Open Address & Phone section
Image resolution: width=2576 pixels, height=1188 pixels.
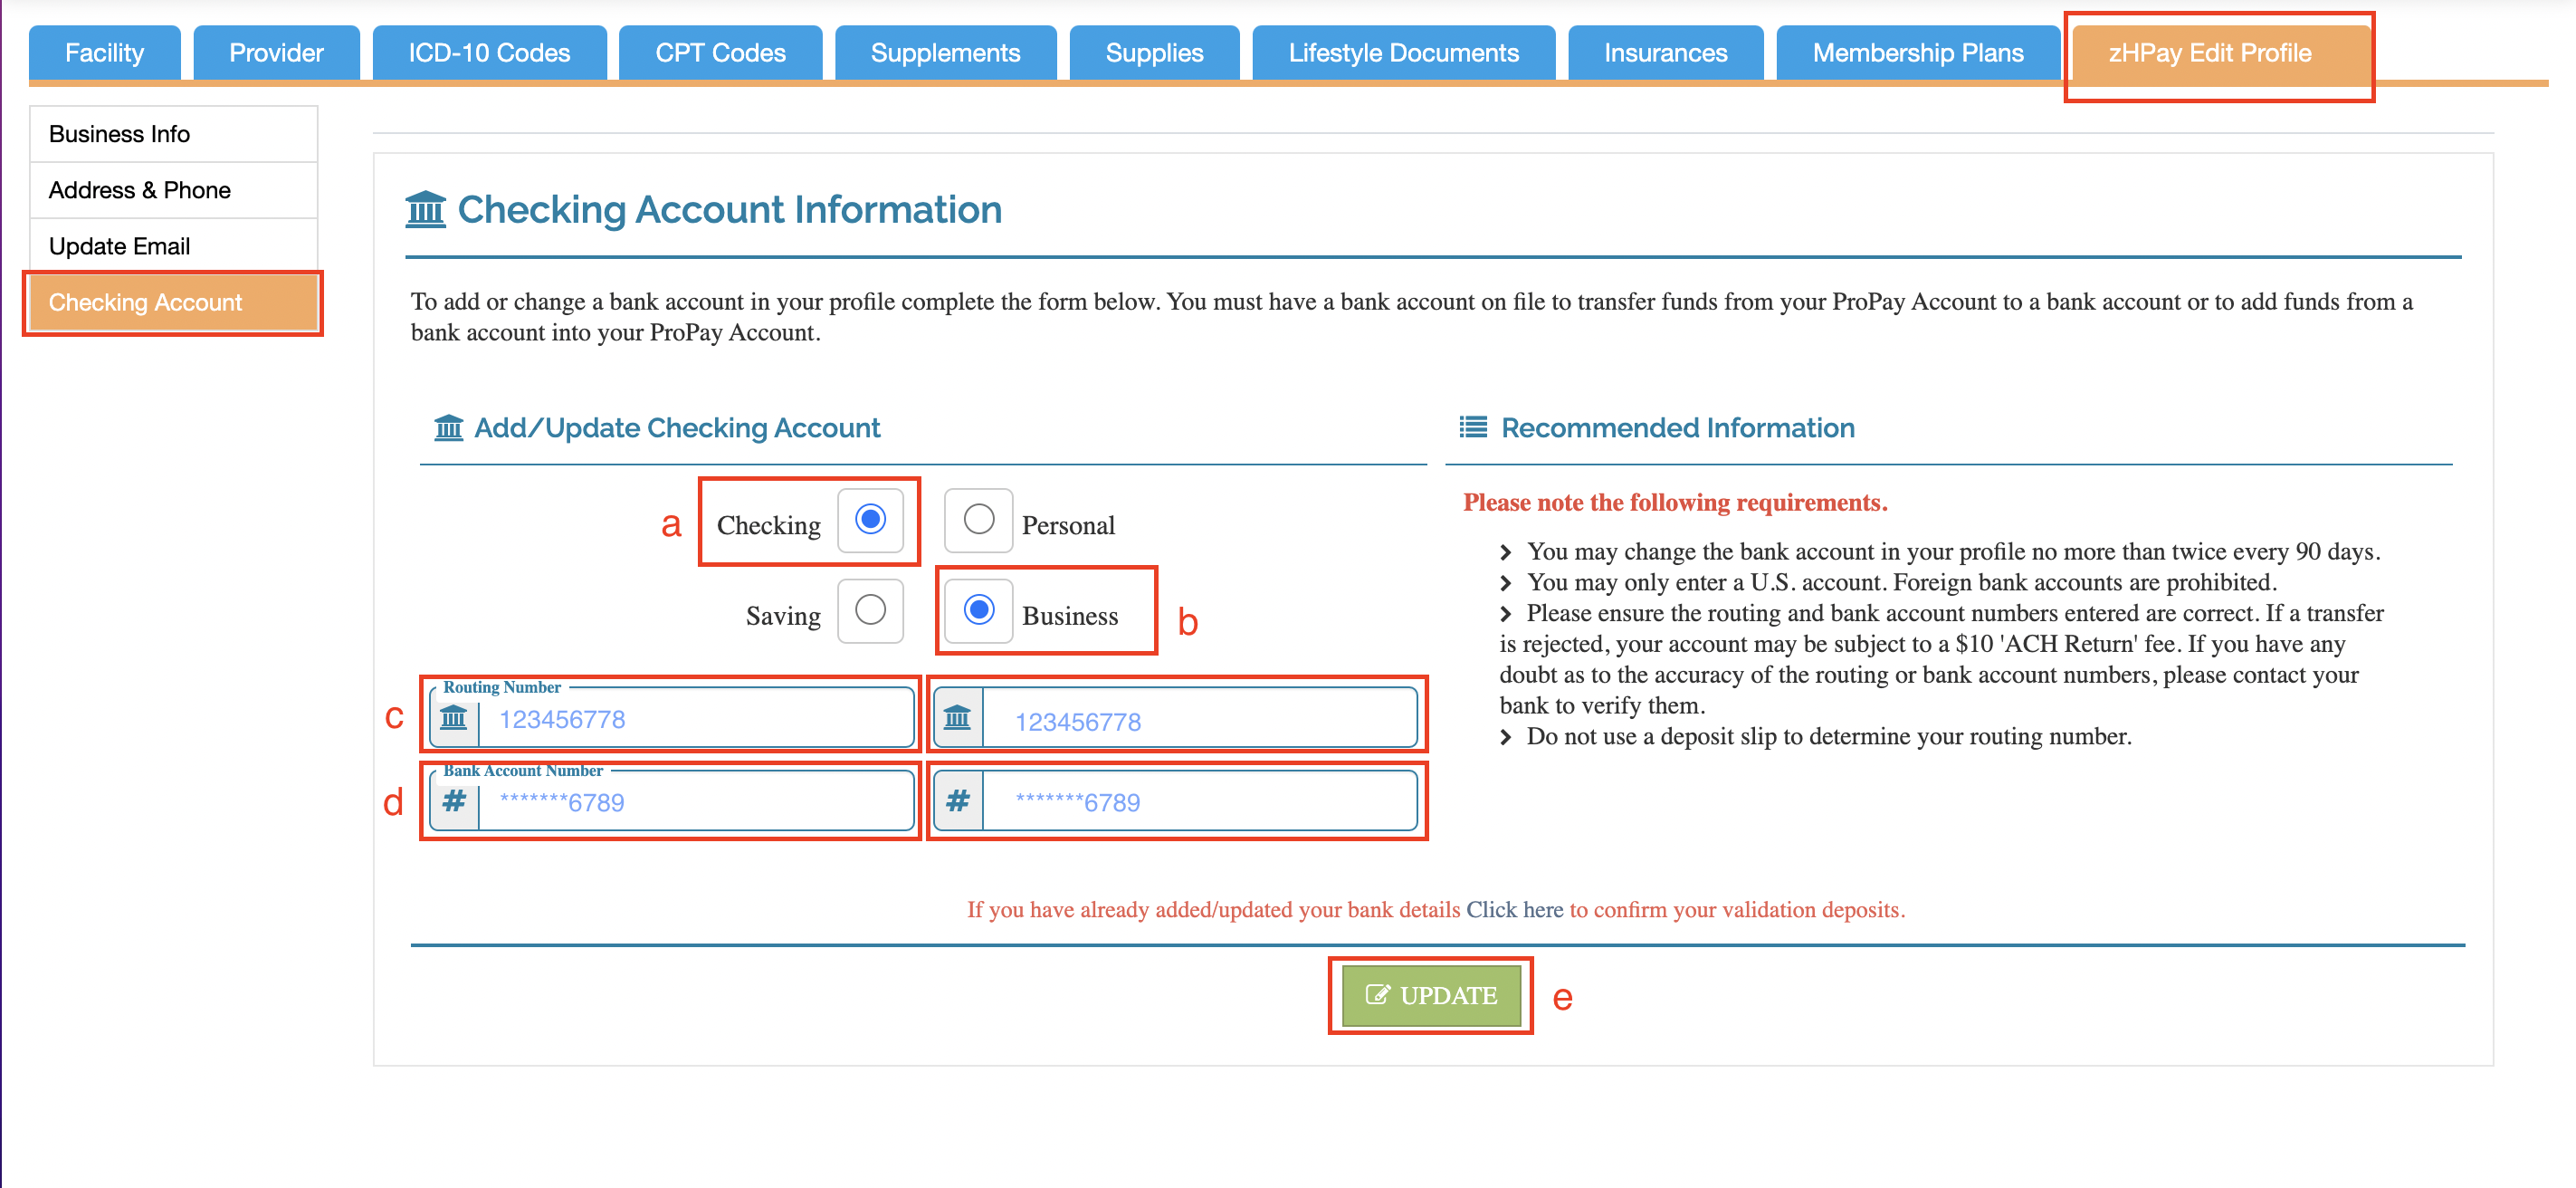[173, 190]
